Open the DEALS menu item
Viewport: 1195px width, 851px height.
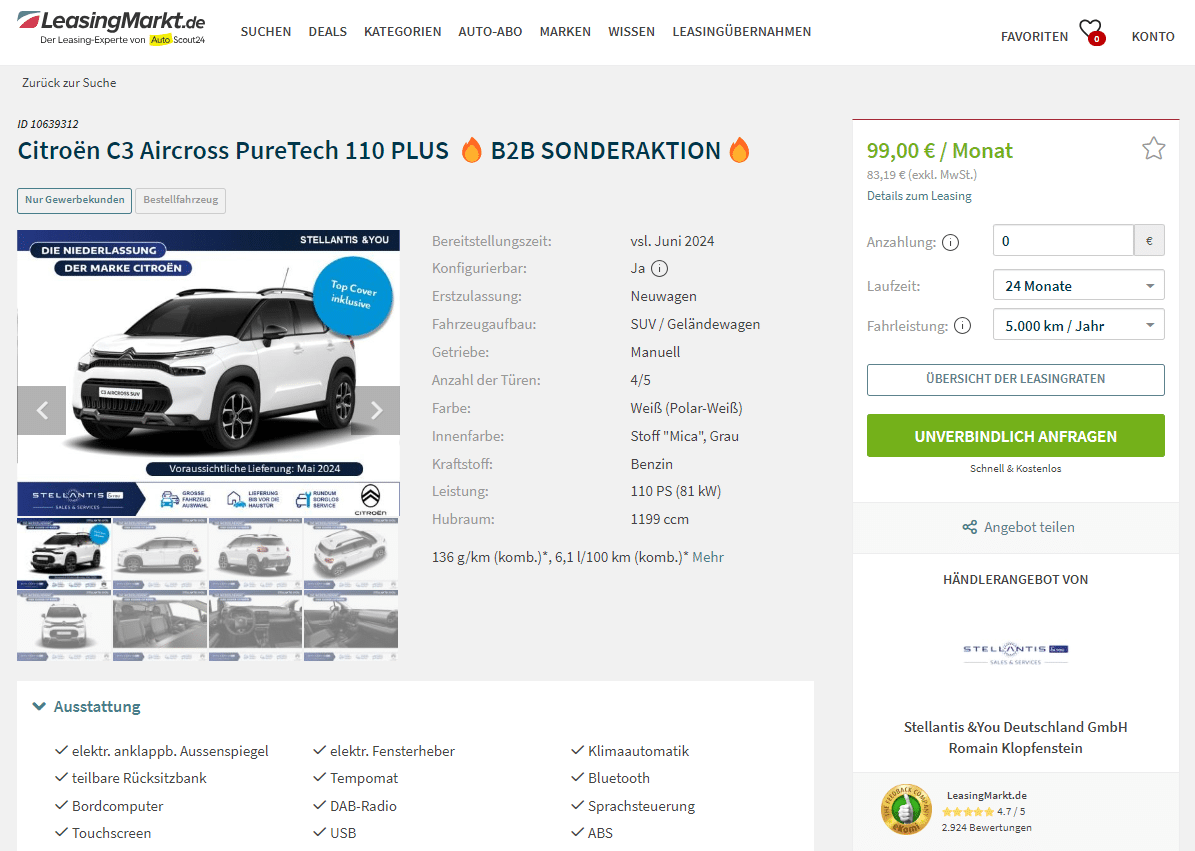coord(328,32)
